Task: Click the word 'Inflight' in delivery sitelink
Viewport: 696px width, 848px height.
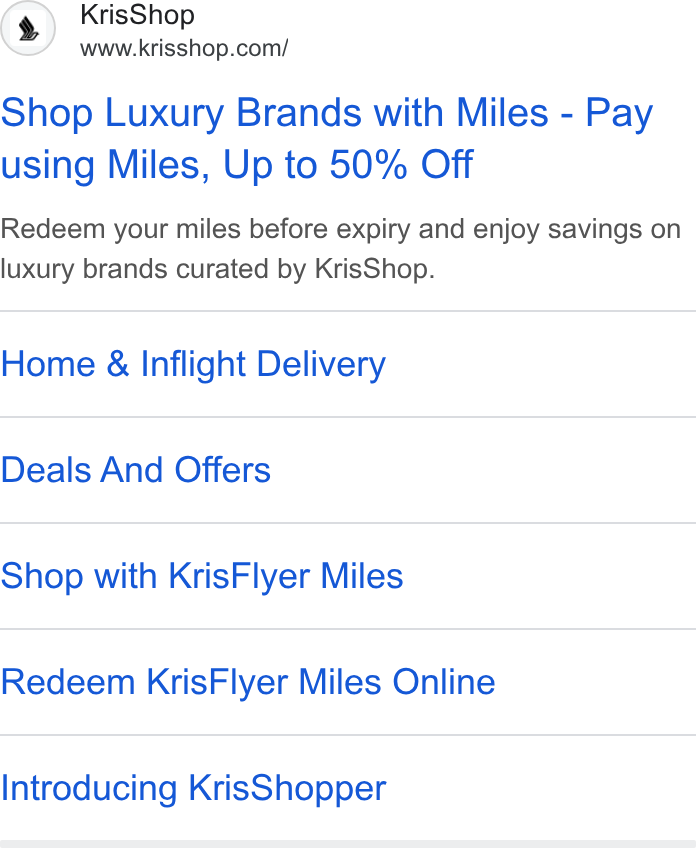Action: coord(193,363)
